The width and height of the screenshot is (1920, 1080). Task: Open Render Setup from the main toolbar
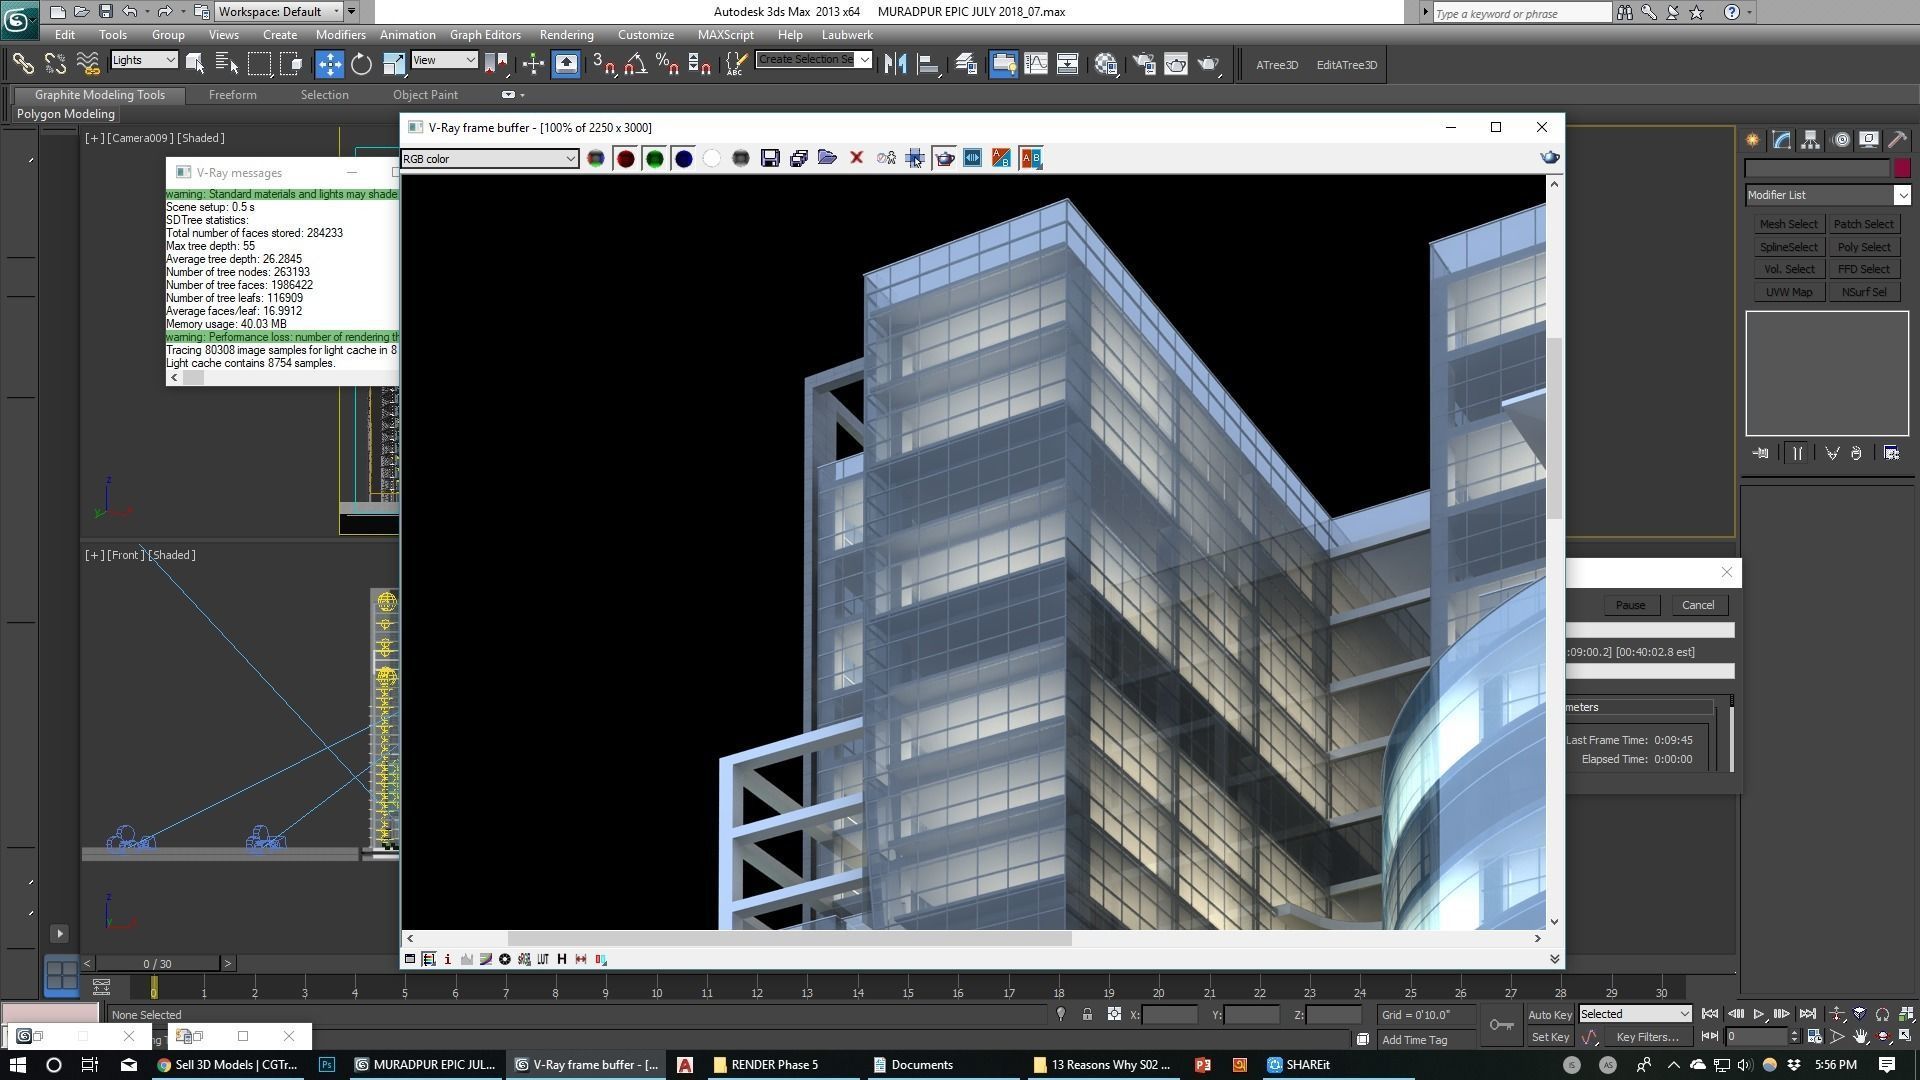(x=1143, y=64)
